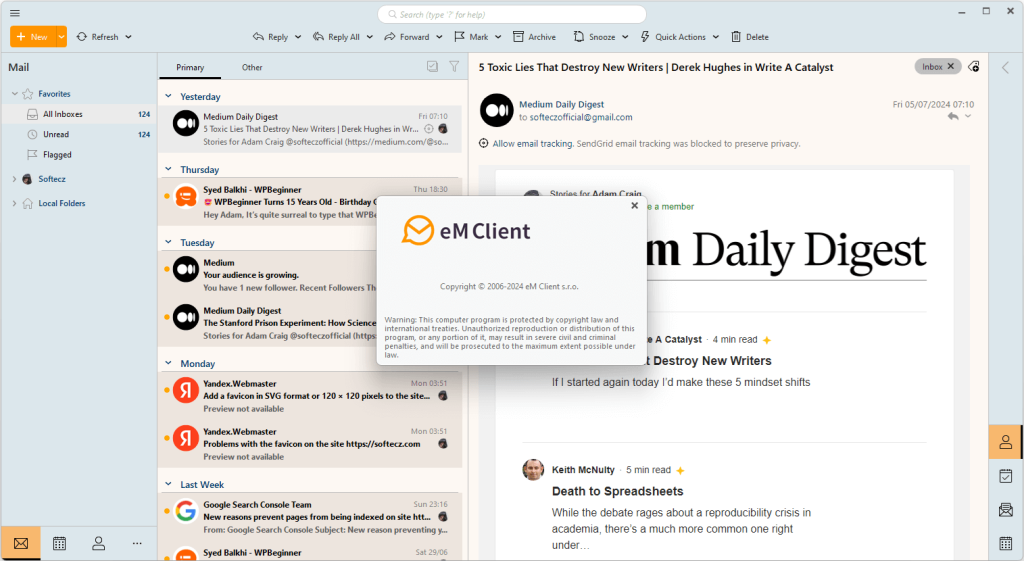Open the Agenda tasks sidebar icon

click(1006, 476)
